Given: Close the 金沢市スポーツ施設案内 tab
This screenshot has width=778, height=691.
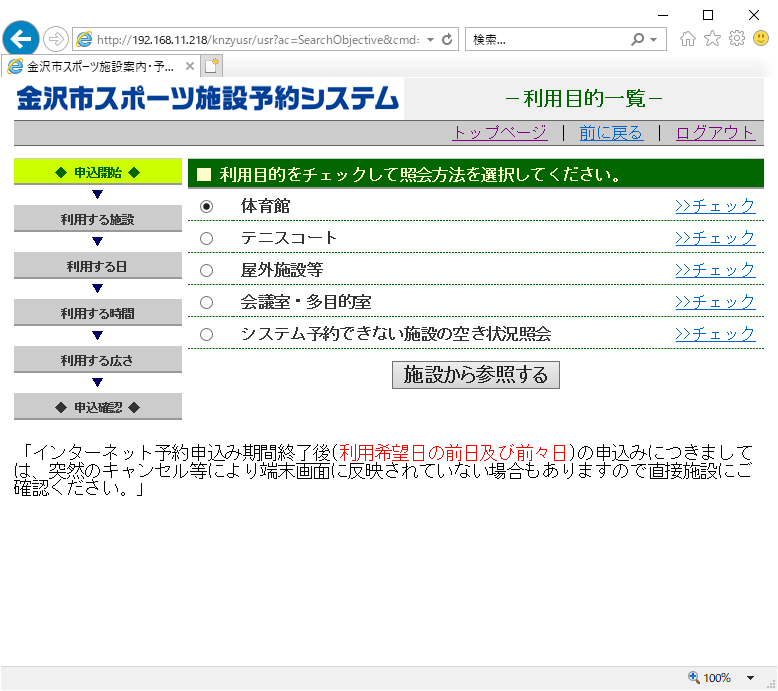Looking at the screenshot, I should click(190, 66).
